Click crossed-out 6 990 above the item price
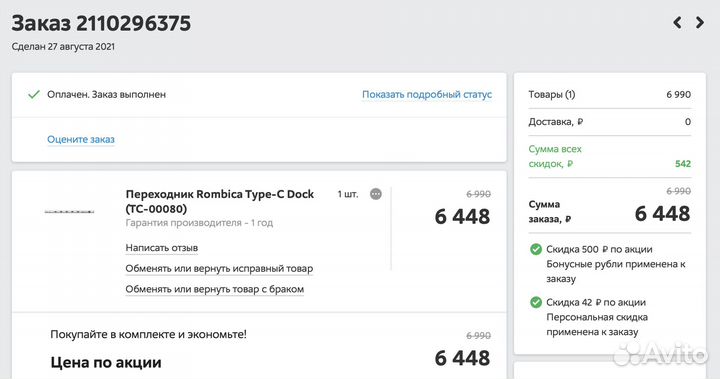720x379 pixels. (x=478, y=194)
